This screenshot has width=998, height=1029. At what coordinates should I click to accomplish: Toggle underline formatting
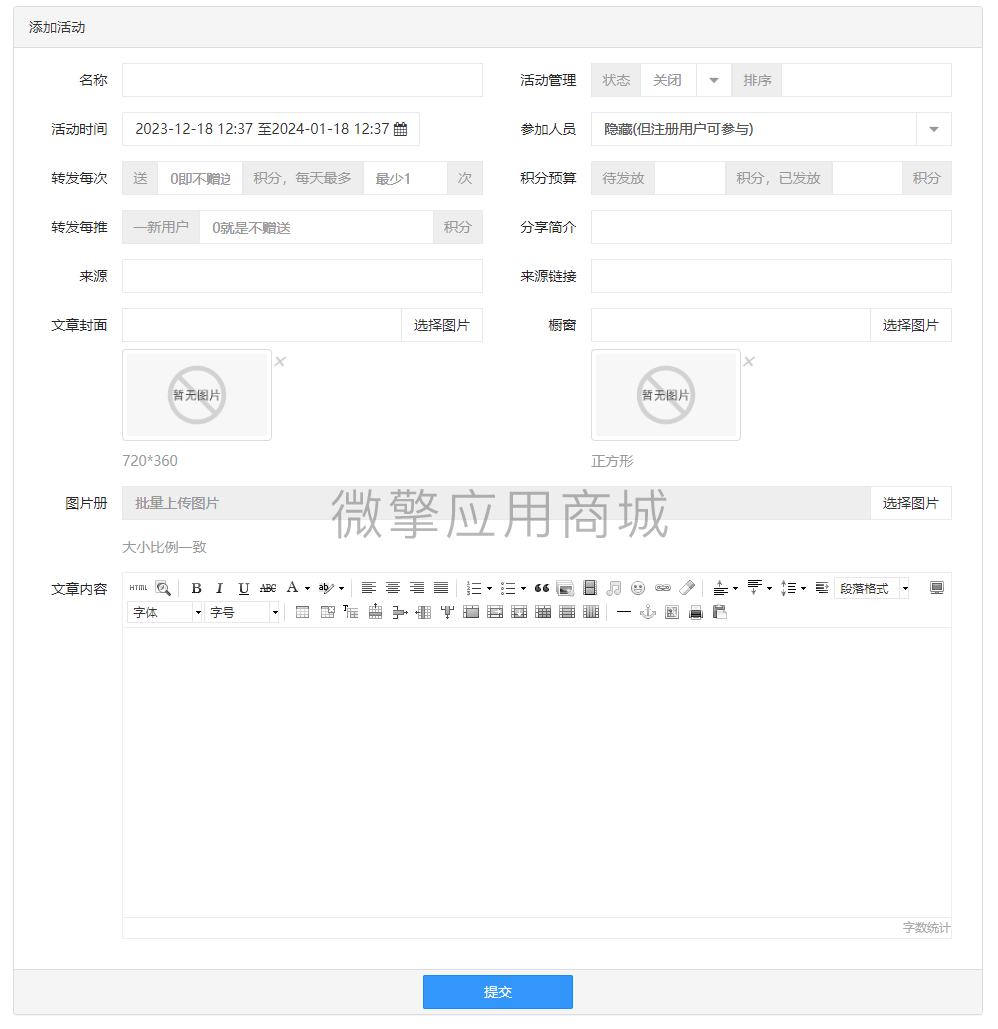pyautogui.click(x=243, y=589)
